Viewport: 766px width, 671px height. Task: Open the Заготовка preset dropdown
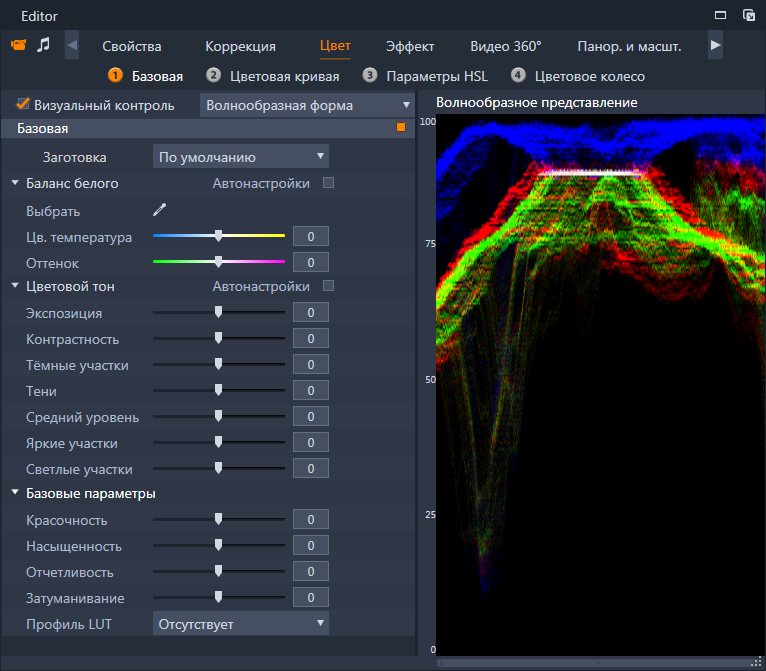pyautogui.click(x=241, y=157)
